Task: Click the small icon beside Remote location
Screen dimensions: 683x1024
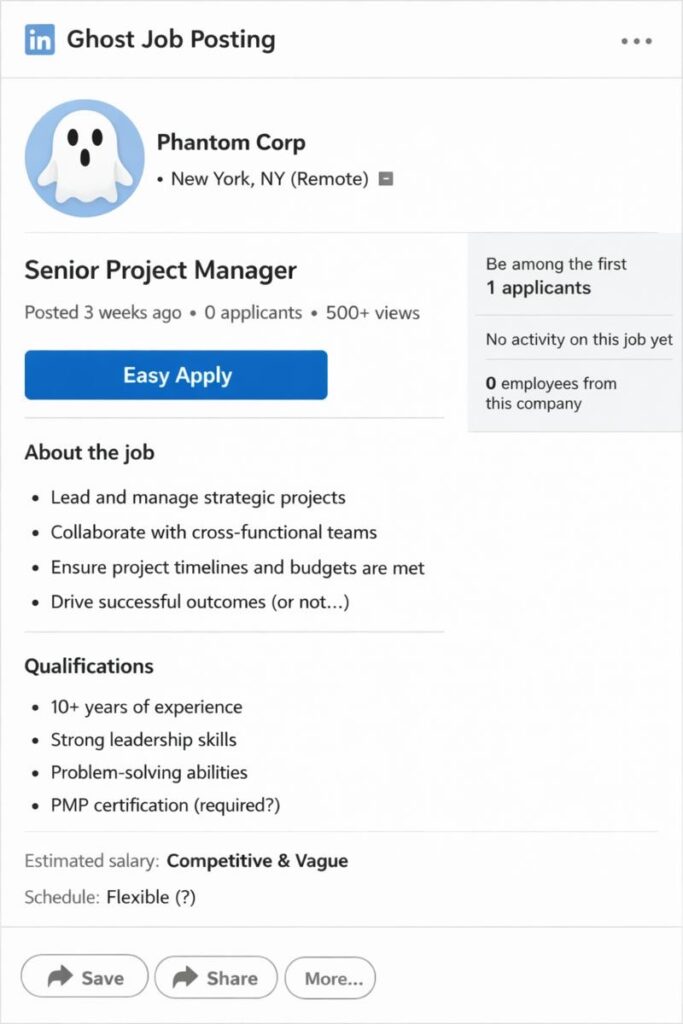Action: click(386, 179)
